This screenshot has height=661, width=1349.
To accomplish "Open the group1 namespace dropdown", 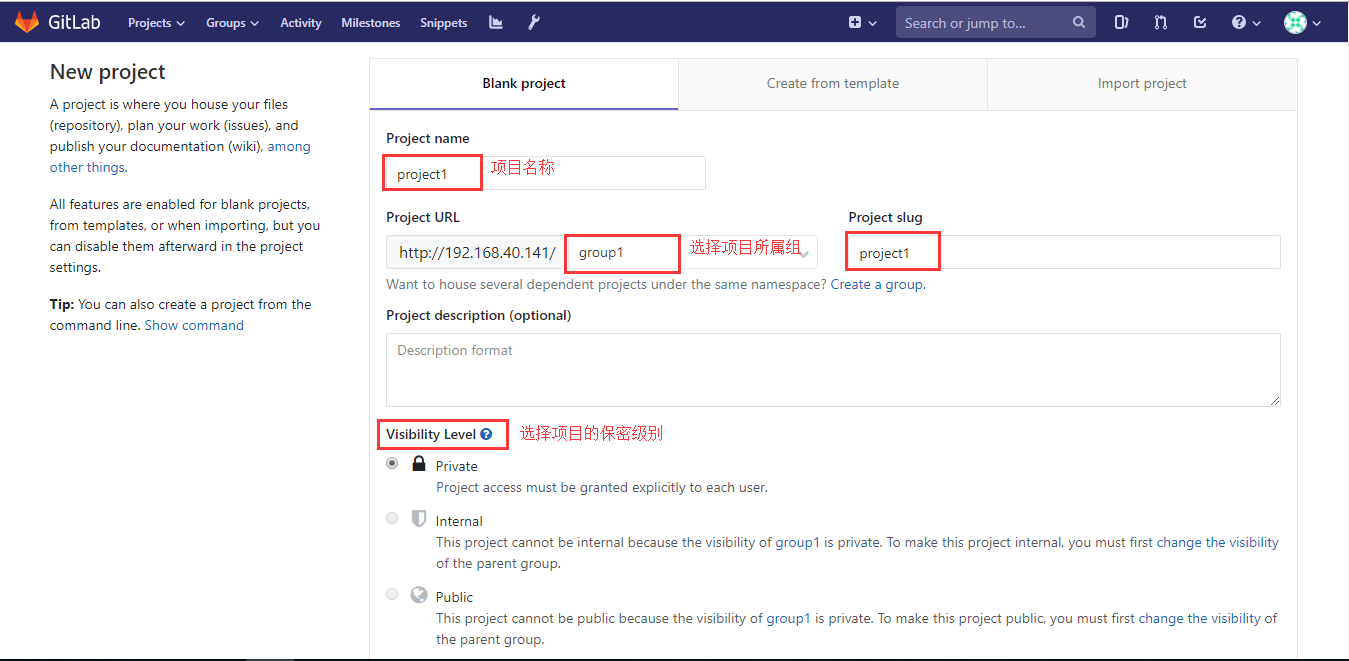I will click(x=690, y=253).
